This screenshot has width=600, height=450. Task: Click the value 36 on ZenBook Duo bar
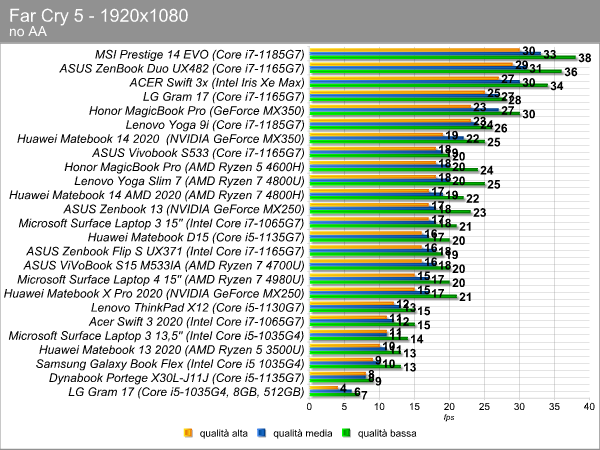pos(571,72)
